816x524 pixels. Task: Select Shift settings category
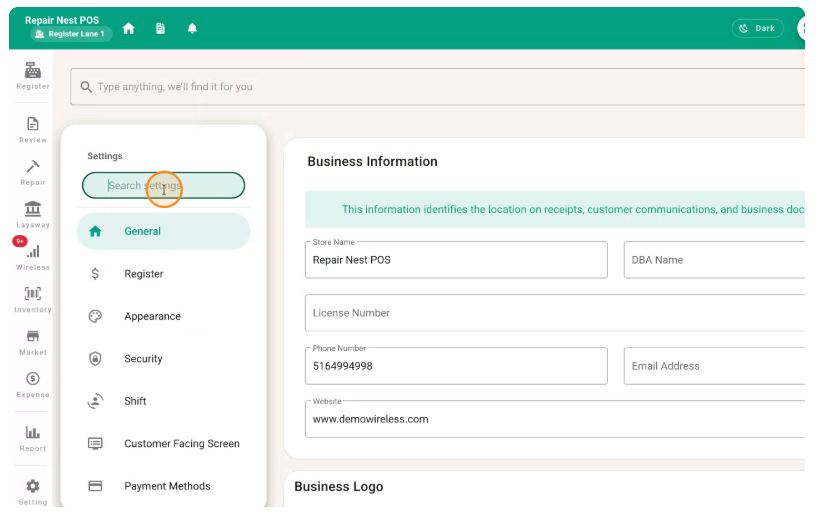(163, 401)
